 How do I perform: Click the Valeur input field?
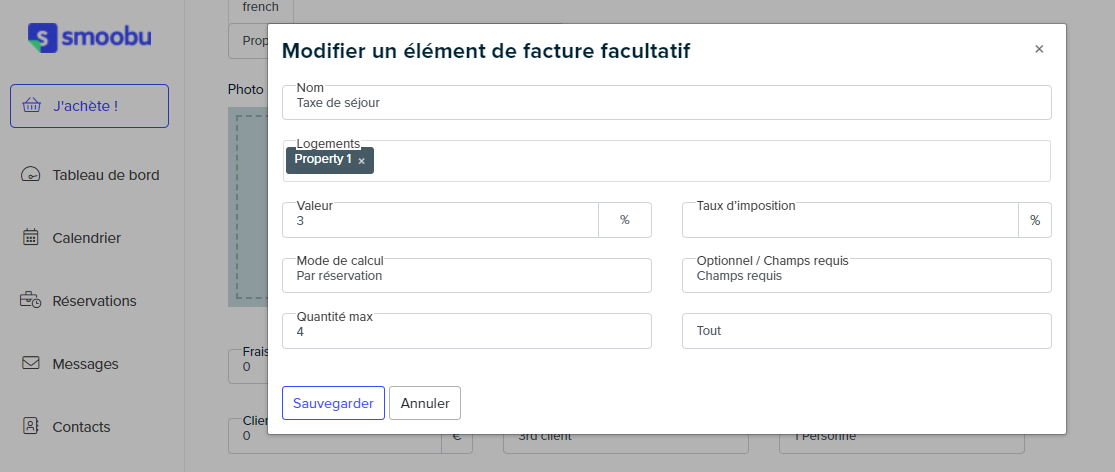click(x=440, y=220)
